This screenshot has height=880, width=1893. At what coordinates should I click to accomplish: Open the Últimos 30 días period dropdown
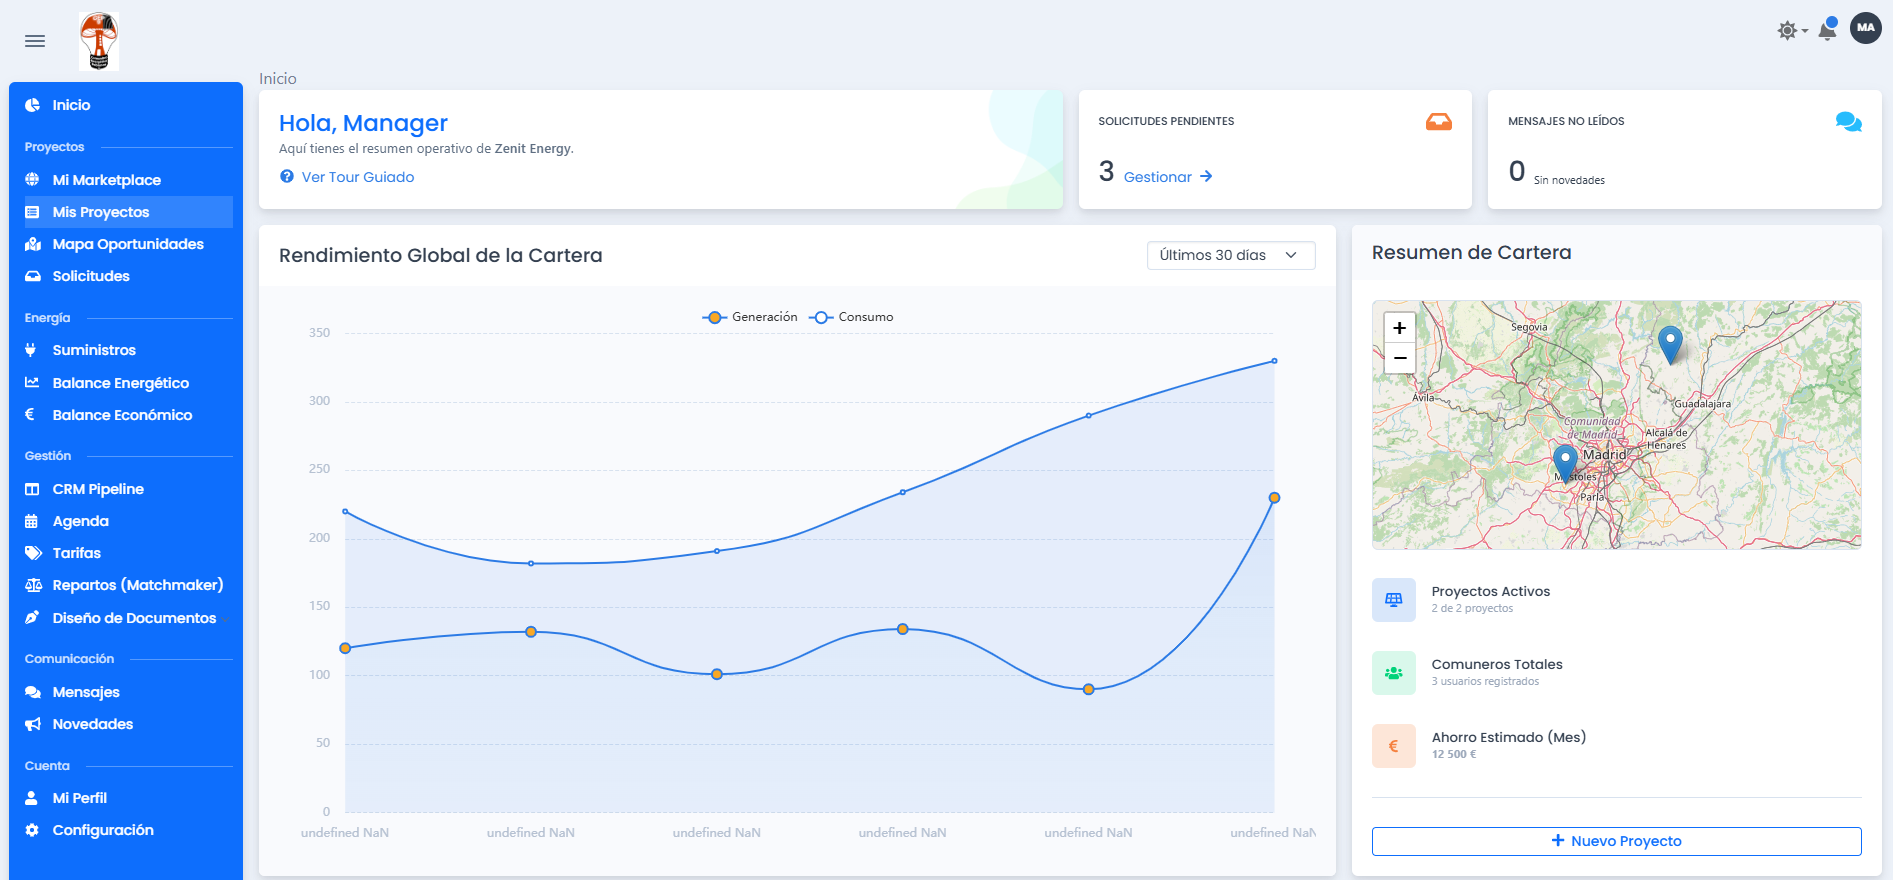[x=1230, y=255]
